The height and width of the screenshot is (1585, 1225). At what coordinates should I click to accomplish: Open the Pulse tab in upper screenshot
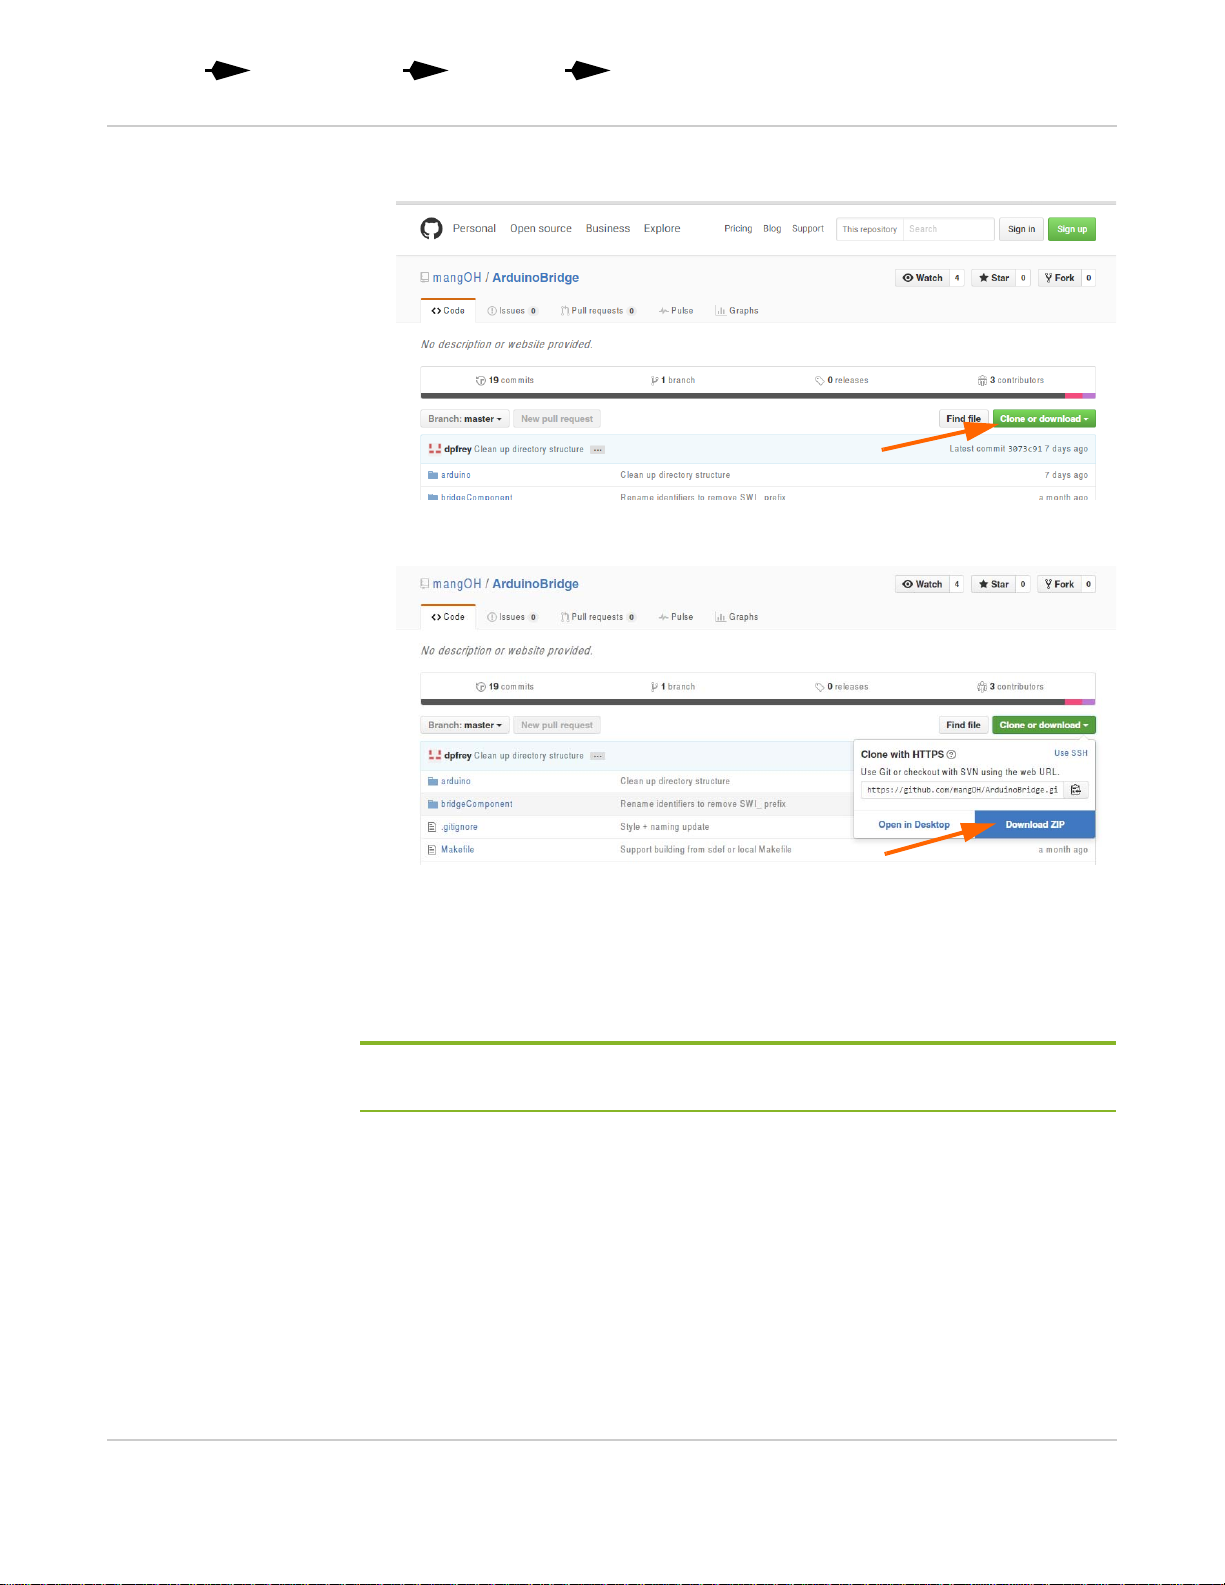(676, 311)
